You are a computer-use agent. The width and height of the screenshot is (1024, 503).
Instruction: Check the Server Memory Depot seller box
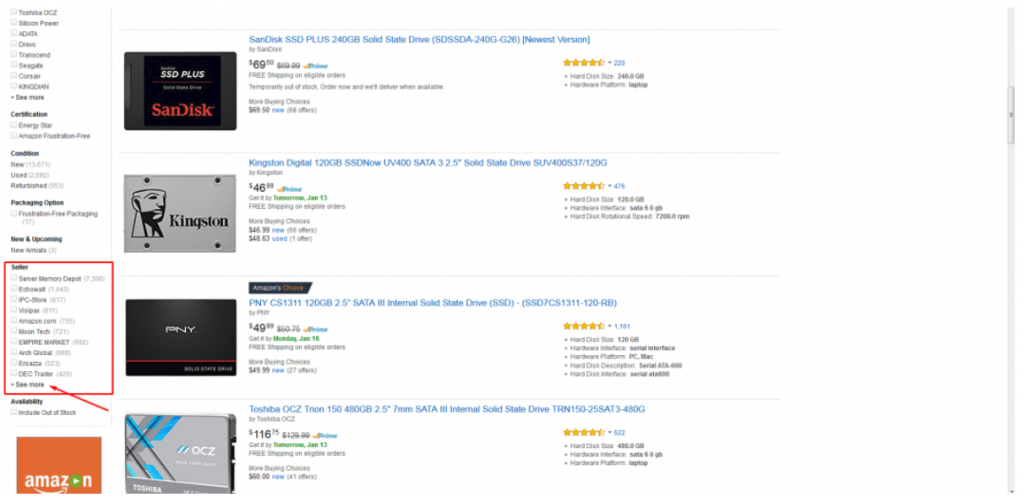pos(14,278)
